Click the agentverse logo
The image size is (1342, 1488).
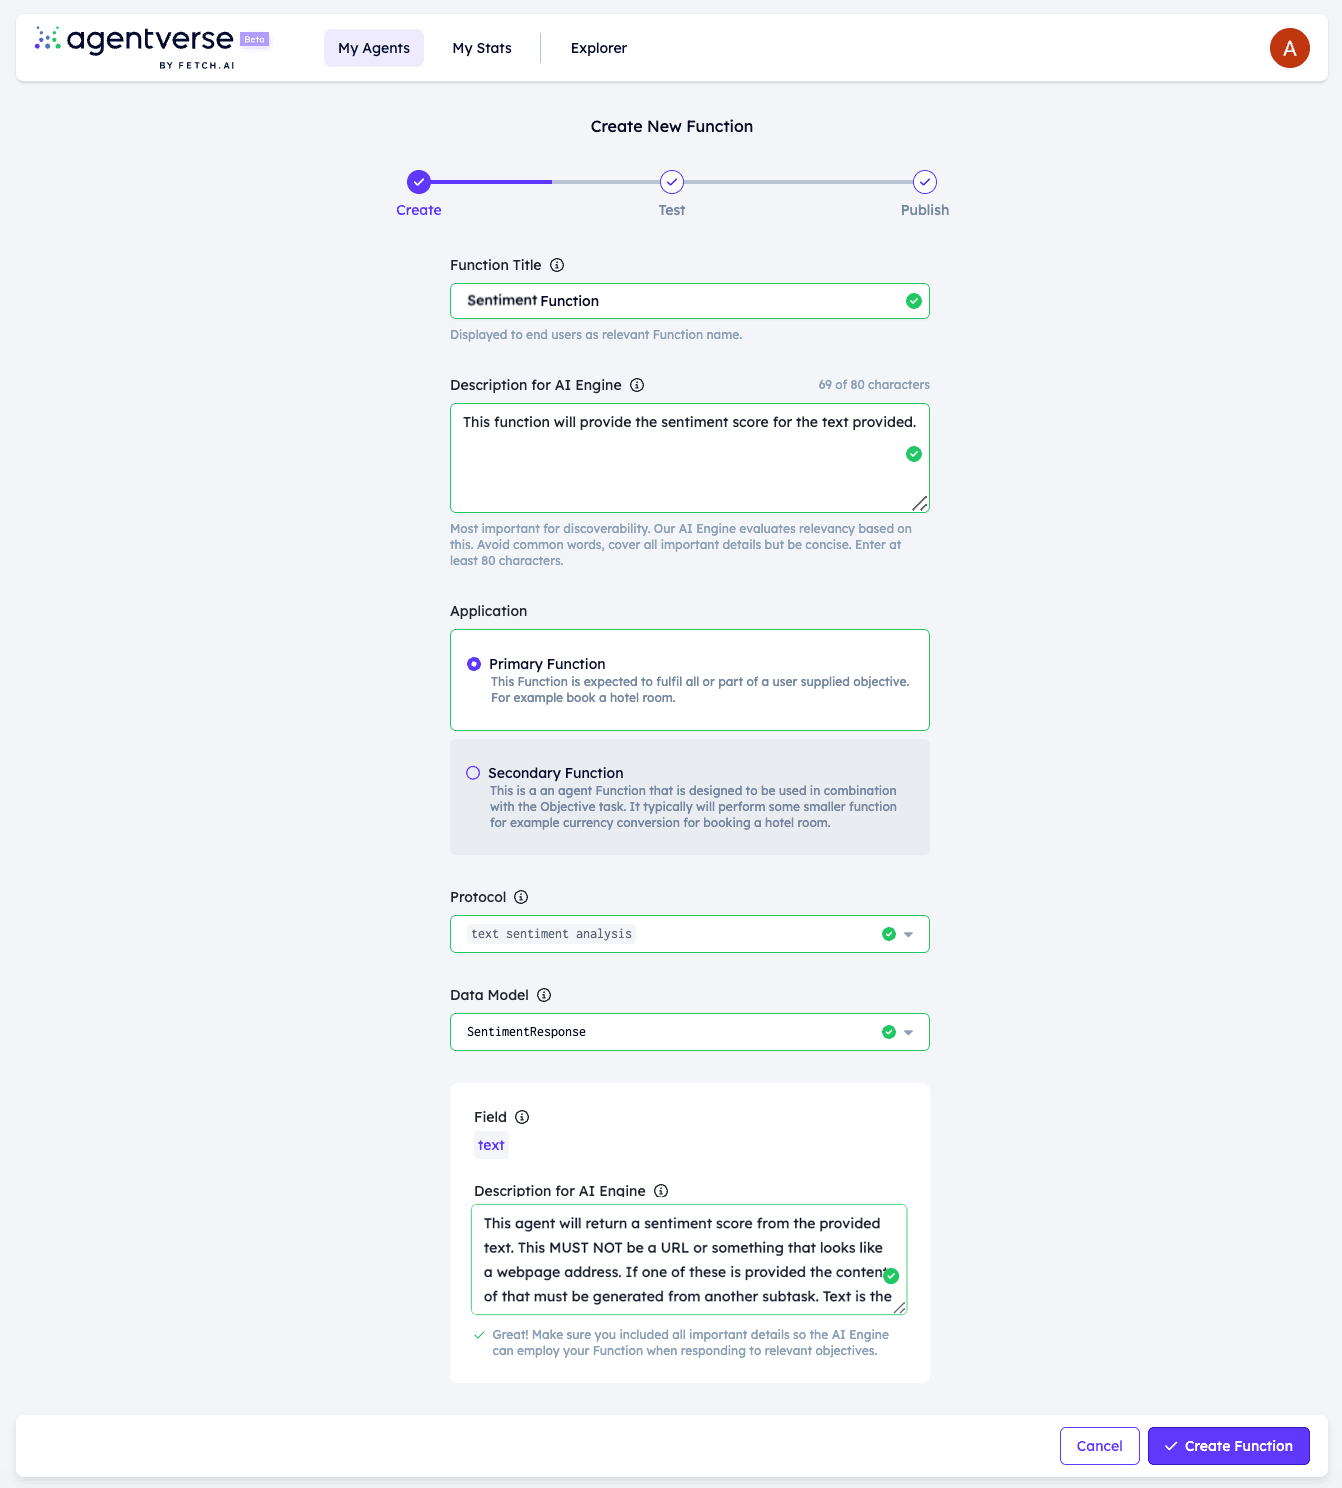pos(152,47)
